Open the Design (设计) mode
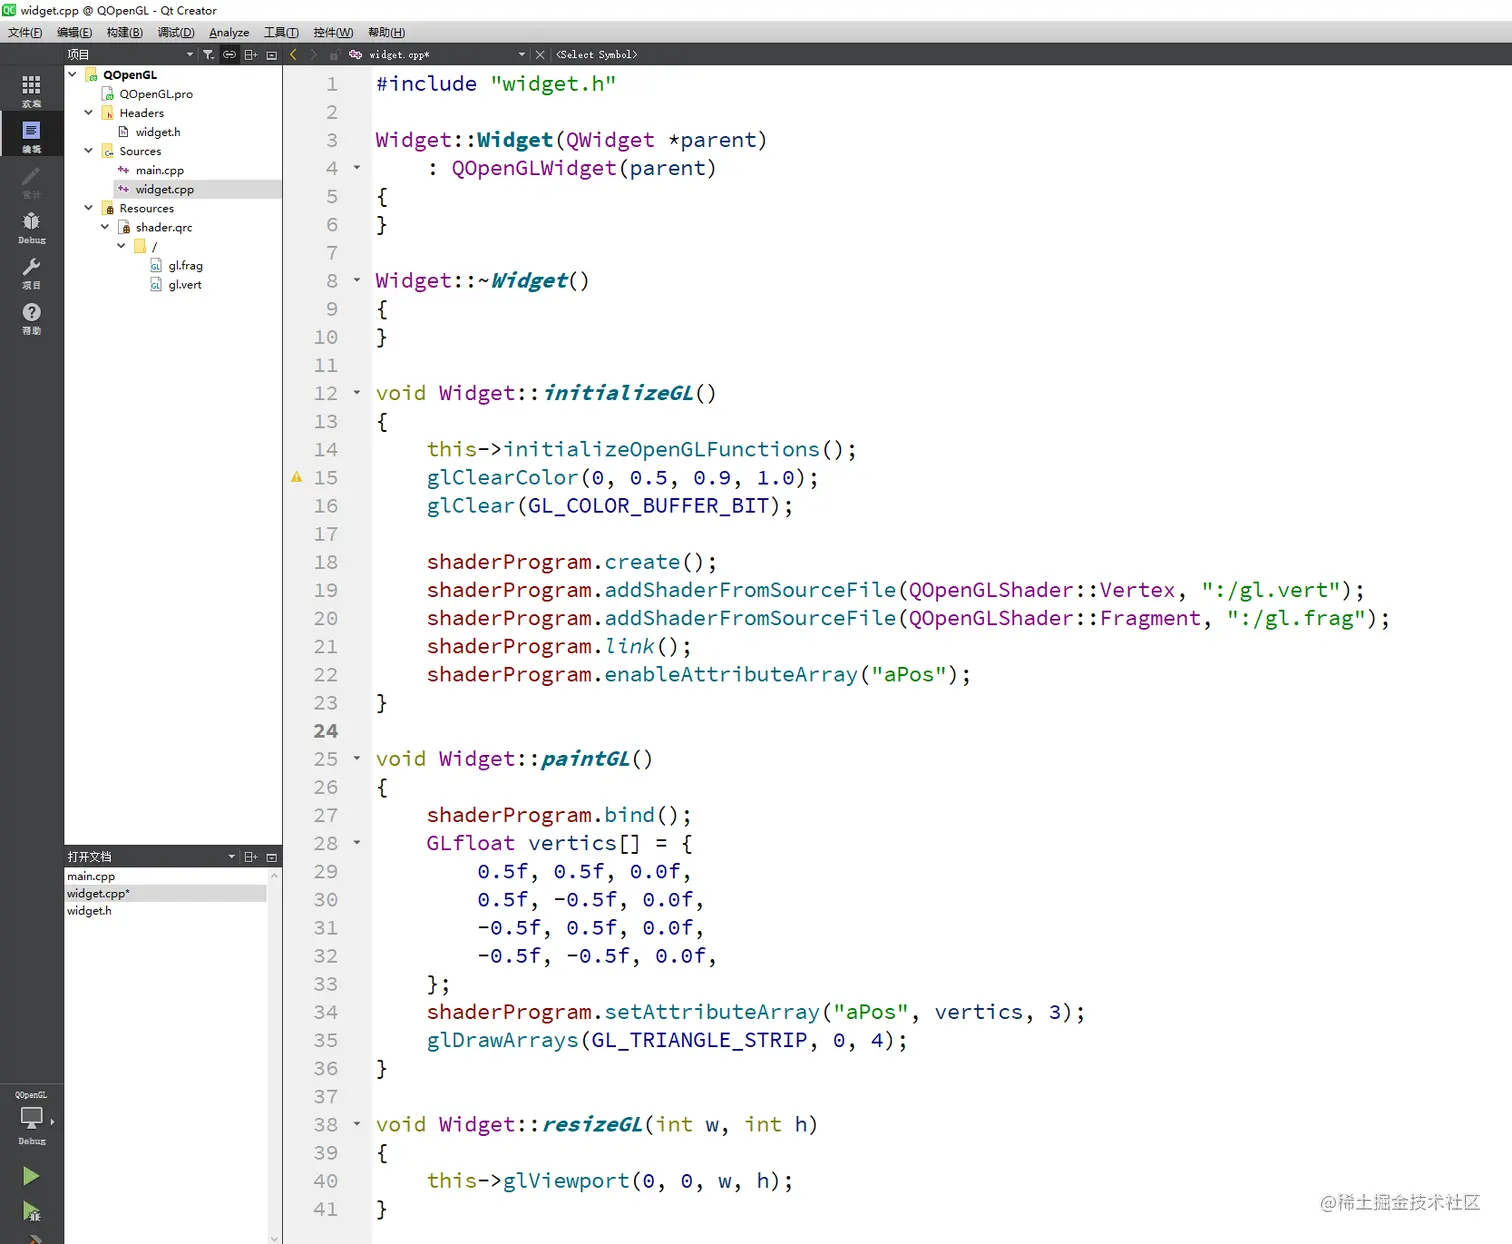 (31, 182)
